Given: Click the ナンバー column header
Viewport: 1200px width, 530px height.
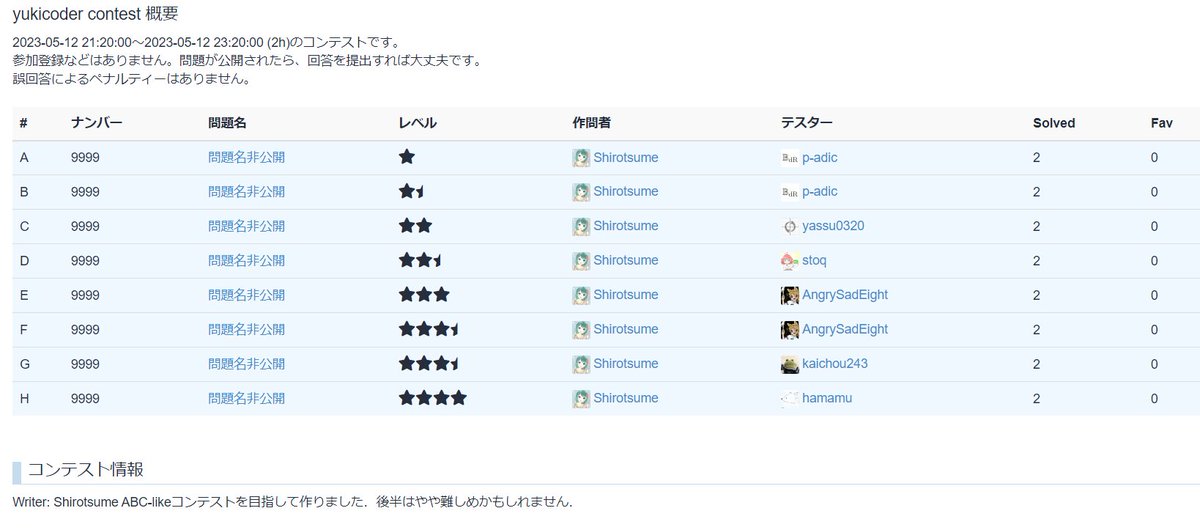Looking at the screenshot, I should pyautogui.click(x=97, y=123).
